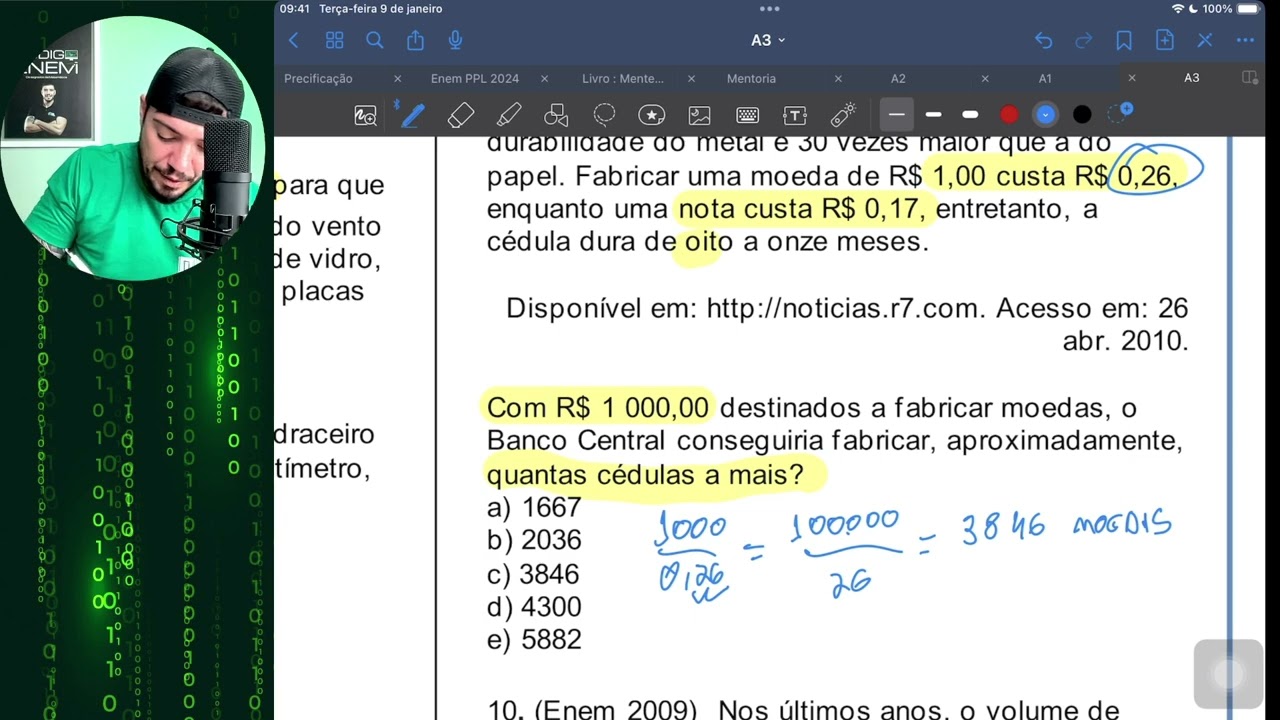Insert an image with photo tool
The image size is (1280, 720).
coord(699,115)
